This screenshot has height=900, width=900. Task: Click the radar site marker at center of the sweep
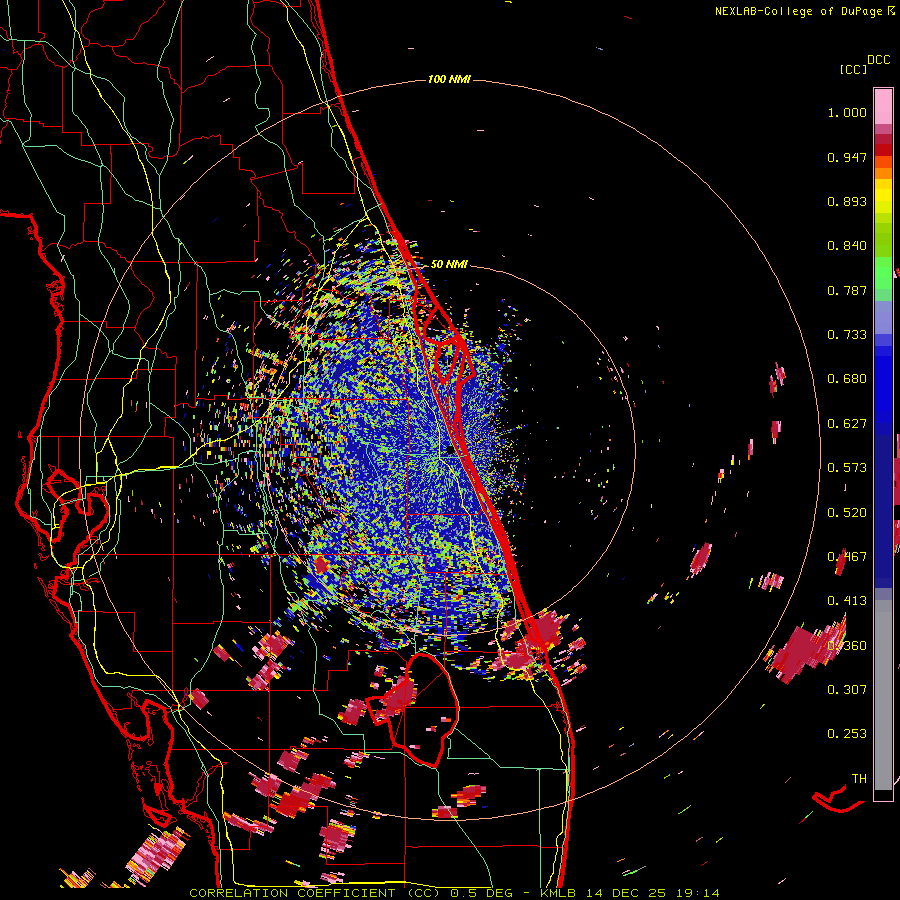coord(449,451)
